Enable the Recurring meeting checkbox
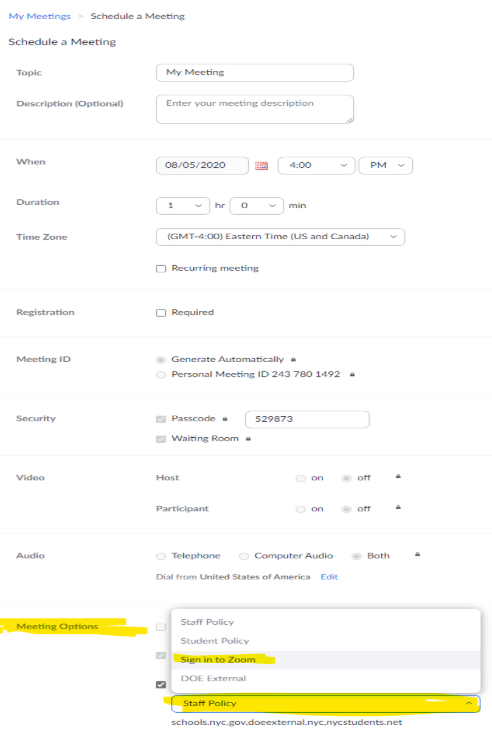The width and height of the screenshot is (492, 729). pos(161,269)
